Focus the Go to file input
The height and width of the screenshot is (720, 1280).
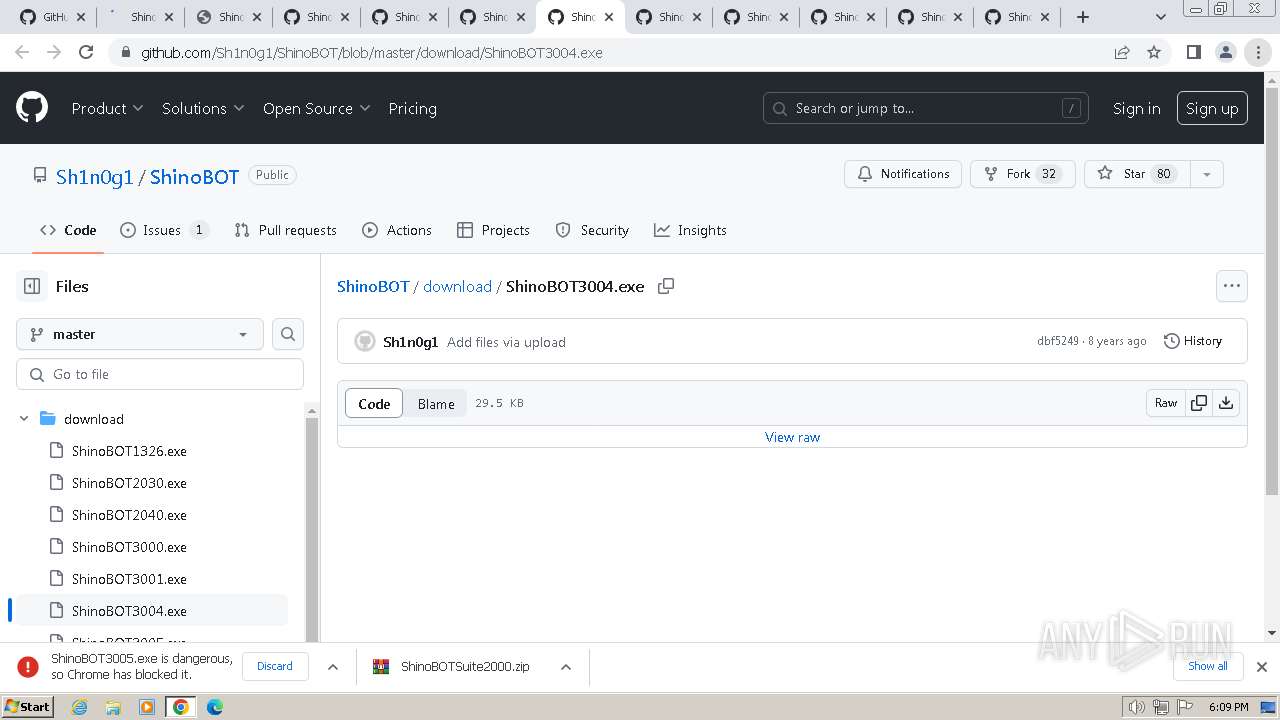[x=160, y=374]
